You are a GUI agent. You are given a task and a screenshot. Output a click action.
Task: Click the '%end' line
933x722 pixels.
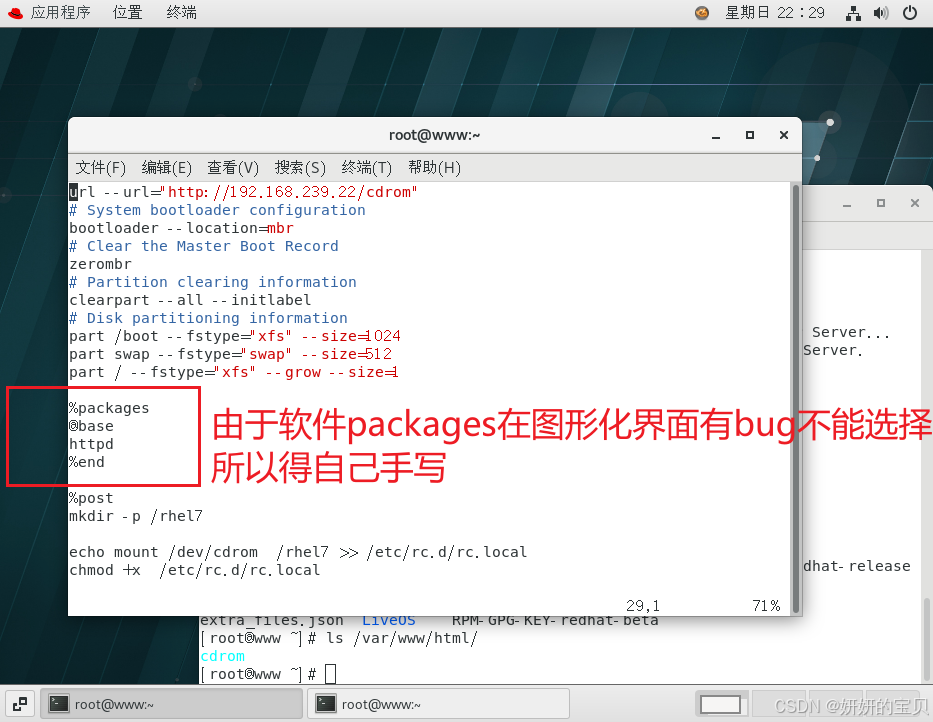87,462
